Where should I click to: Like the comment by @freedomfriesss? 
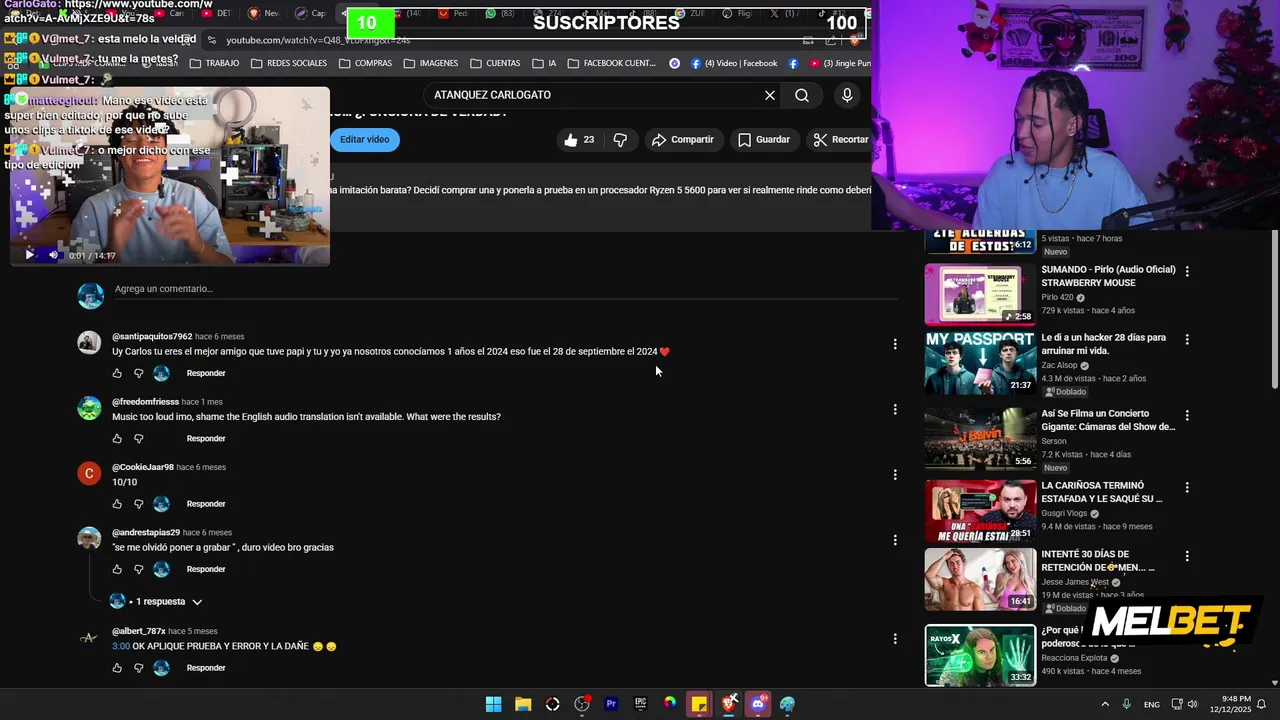point(117,438)
